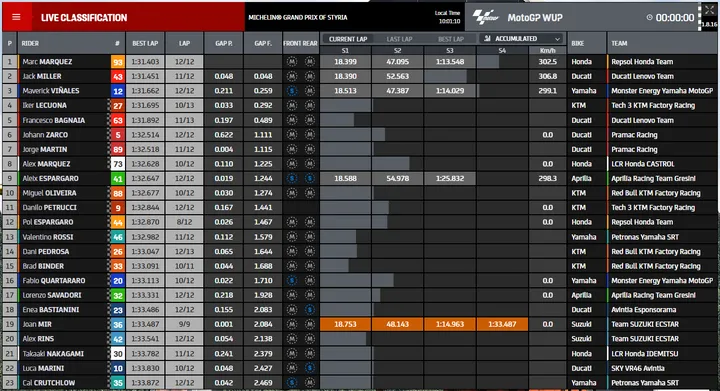Click Marc MARQUEZ front tyre icon
Screen dimensions: 720x391
click(292, 61)
